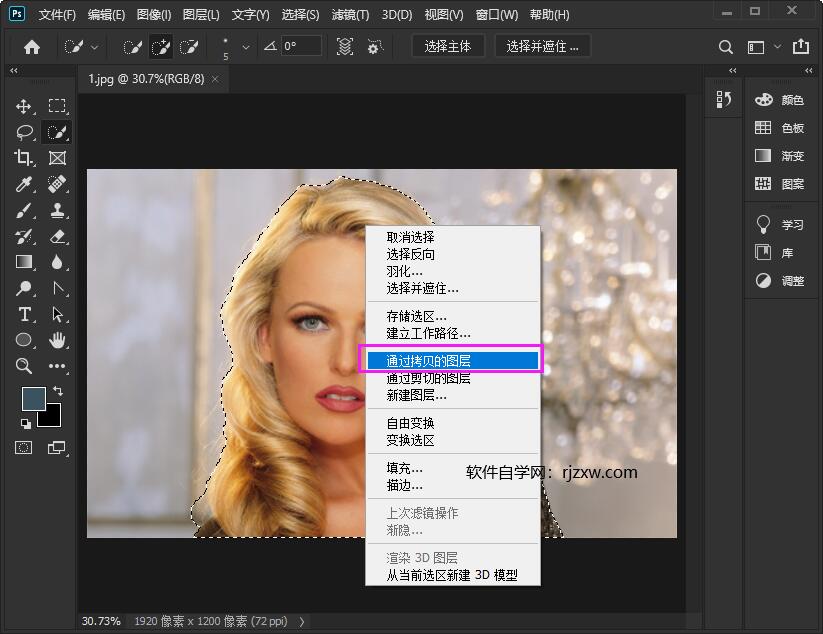Select the Clone Stamp tool

[56, 210]
